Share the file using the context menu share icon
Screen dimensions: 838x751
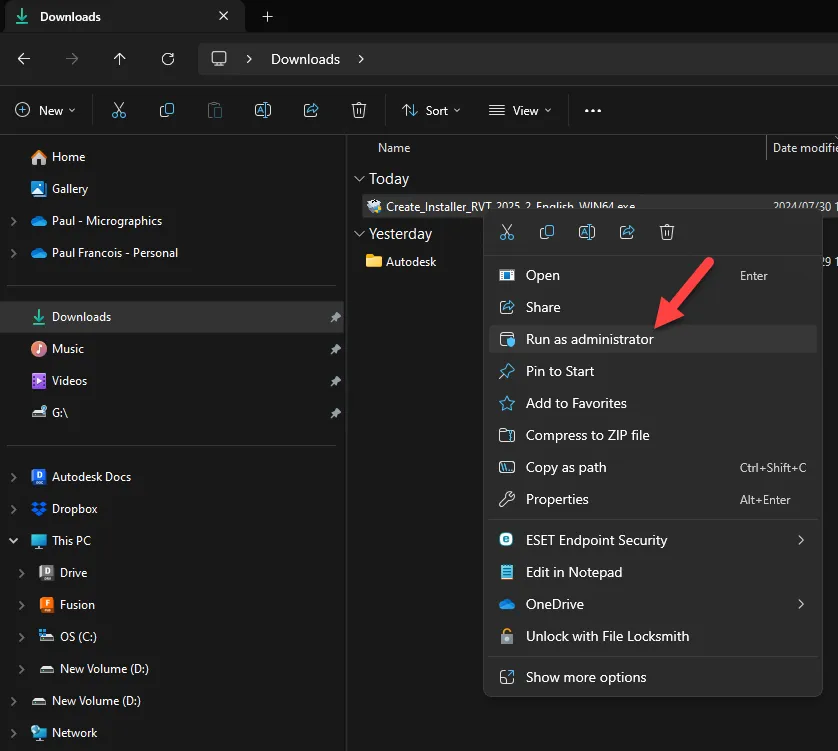click(x=627, y=232)
